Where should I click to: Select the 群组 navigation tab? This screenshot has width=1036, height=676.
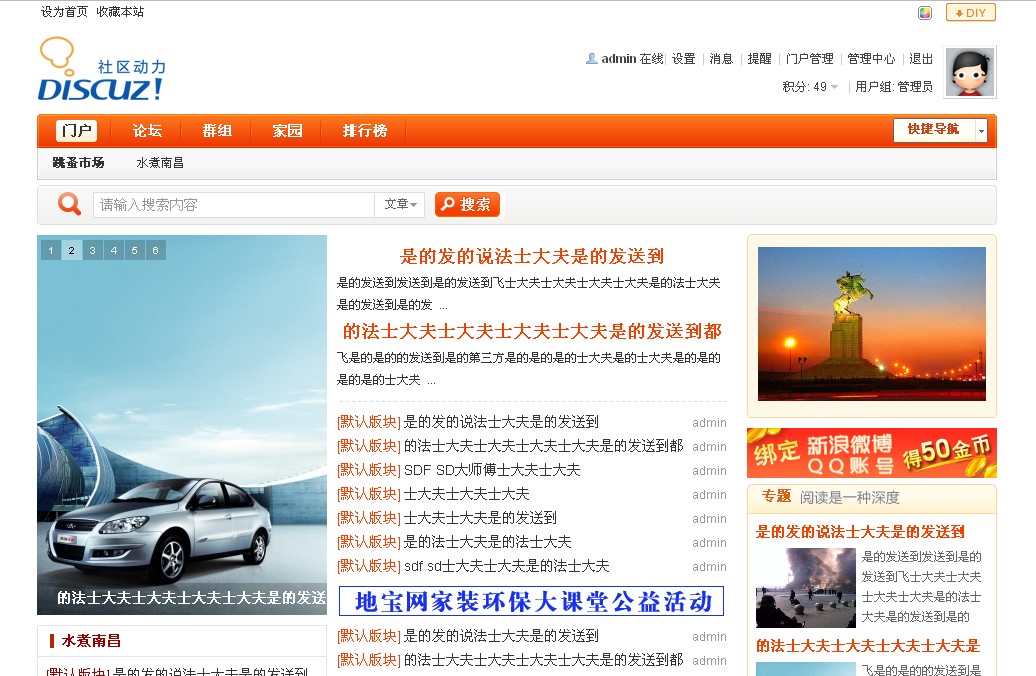(x=217, y=130)
